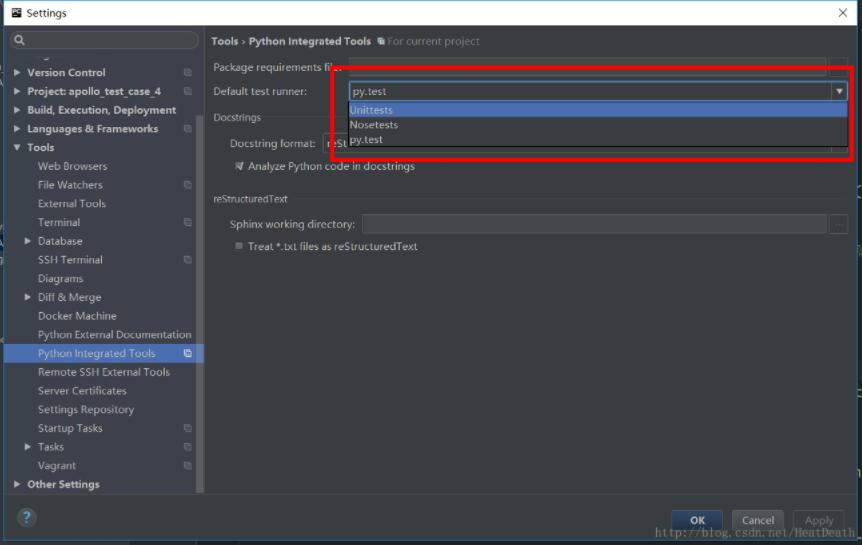Click the Cancel button
The width and height of the screenshot is (862, 545).
[758, 520]
